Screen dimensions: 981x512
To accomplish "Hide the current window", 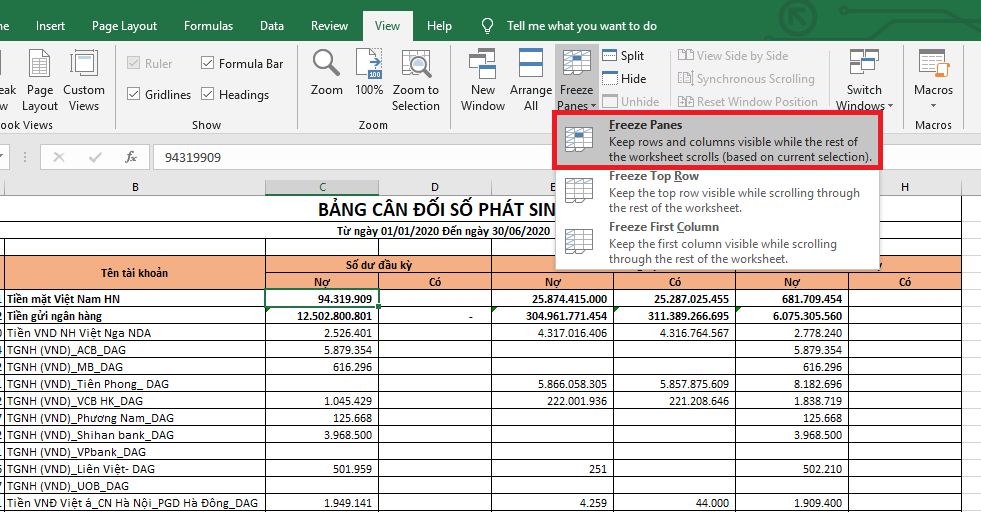I will coord(621,79).
